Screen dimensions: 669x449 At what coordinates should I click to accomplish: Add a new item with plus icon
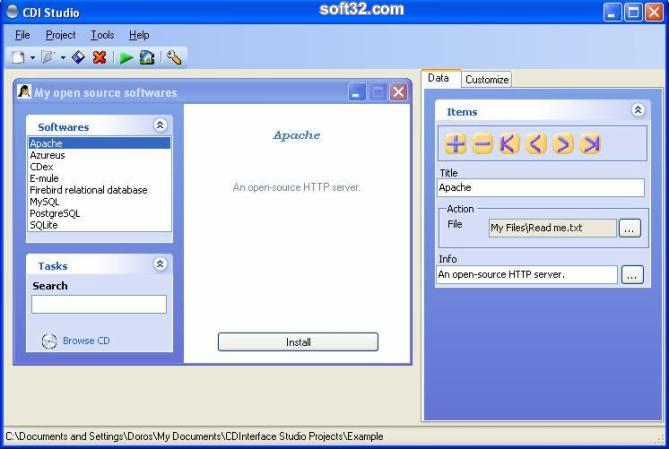pyautogui.click(x=456, y=144)
